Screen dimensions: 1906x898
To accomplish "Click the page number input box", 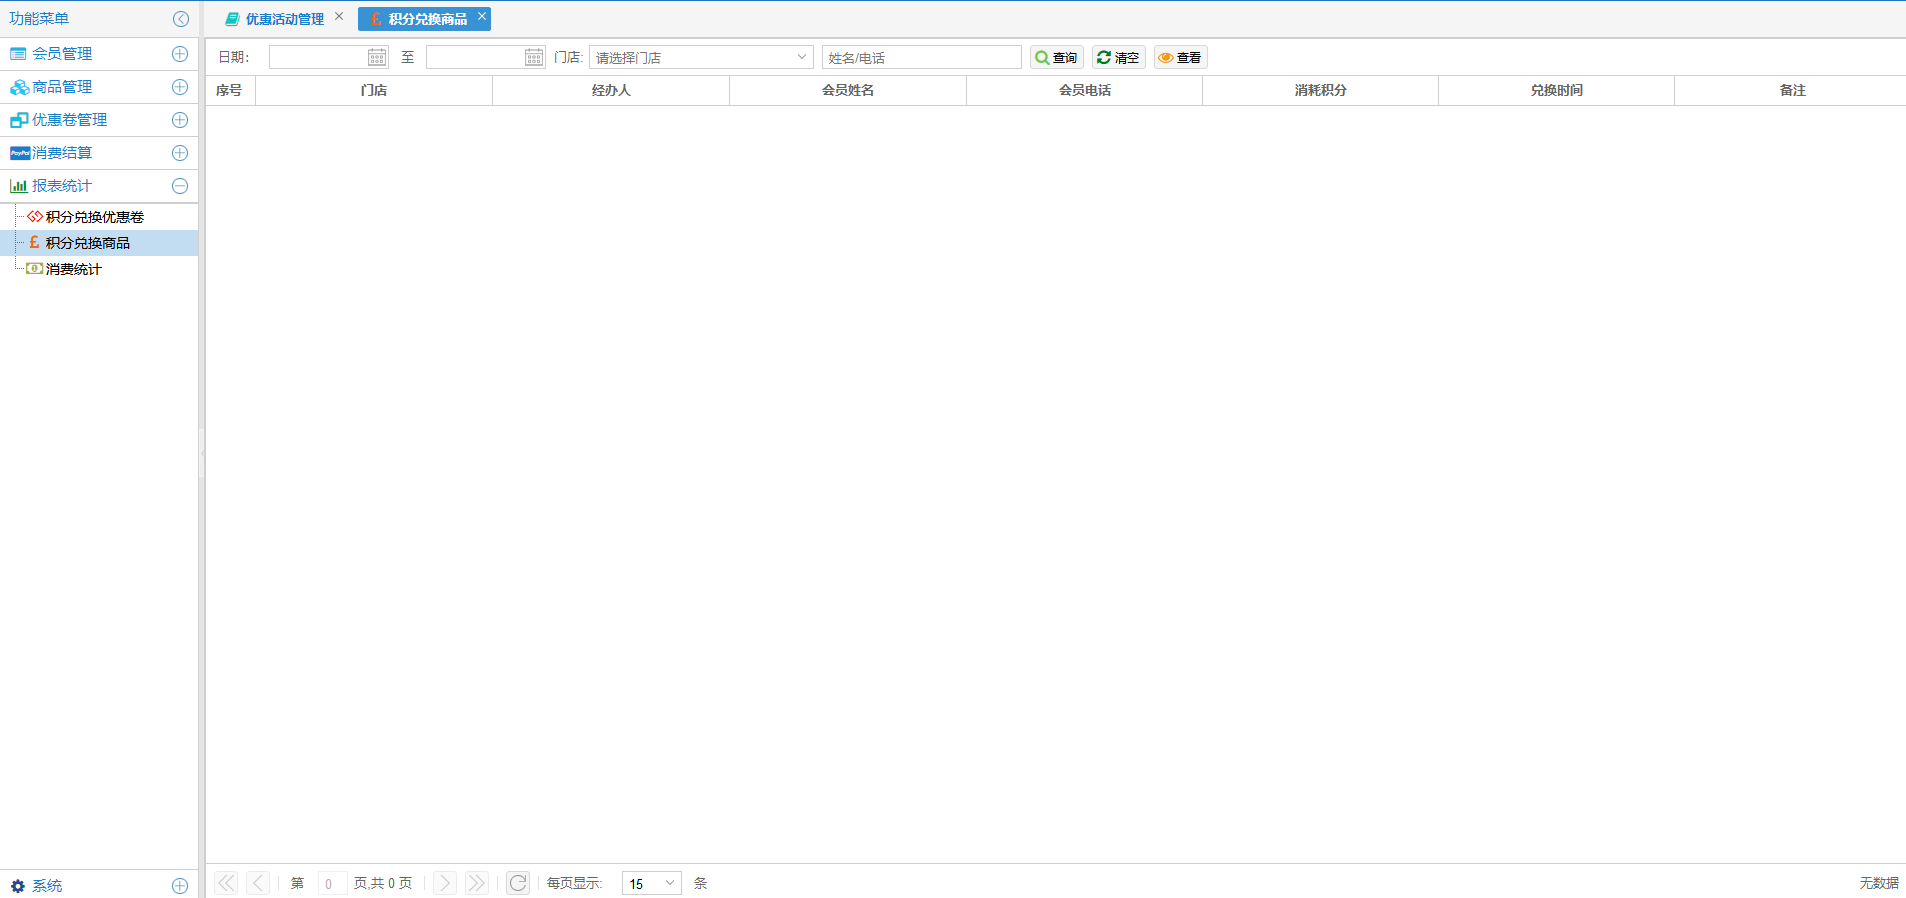I will pyautogui.click(x=332, y=883).
